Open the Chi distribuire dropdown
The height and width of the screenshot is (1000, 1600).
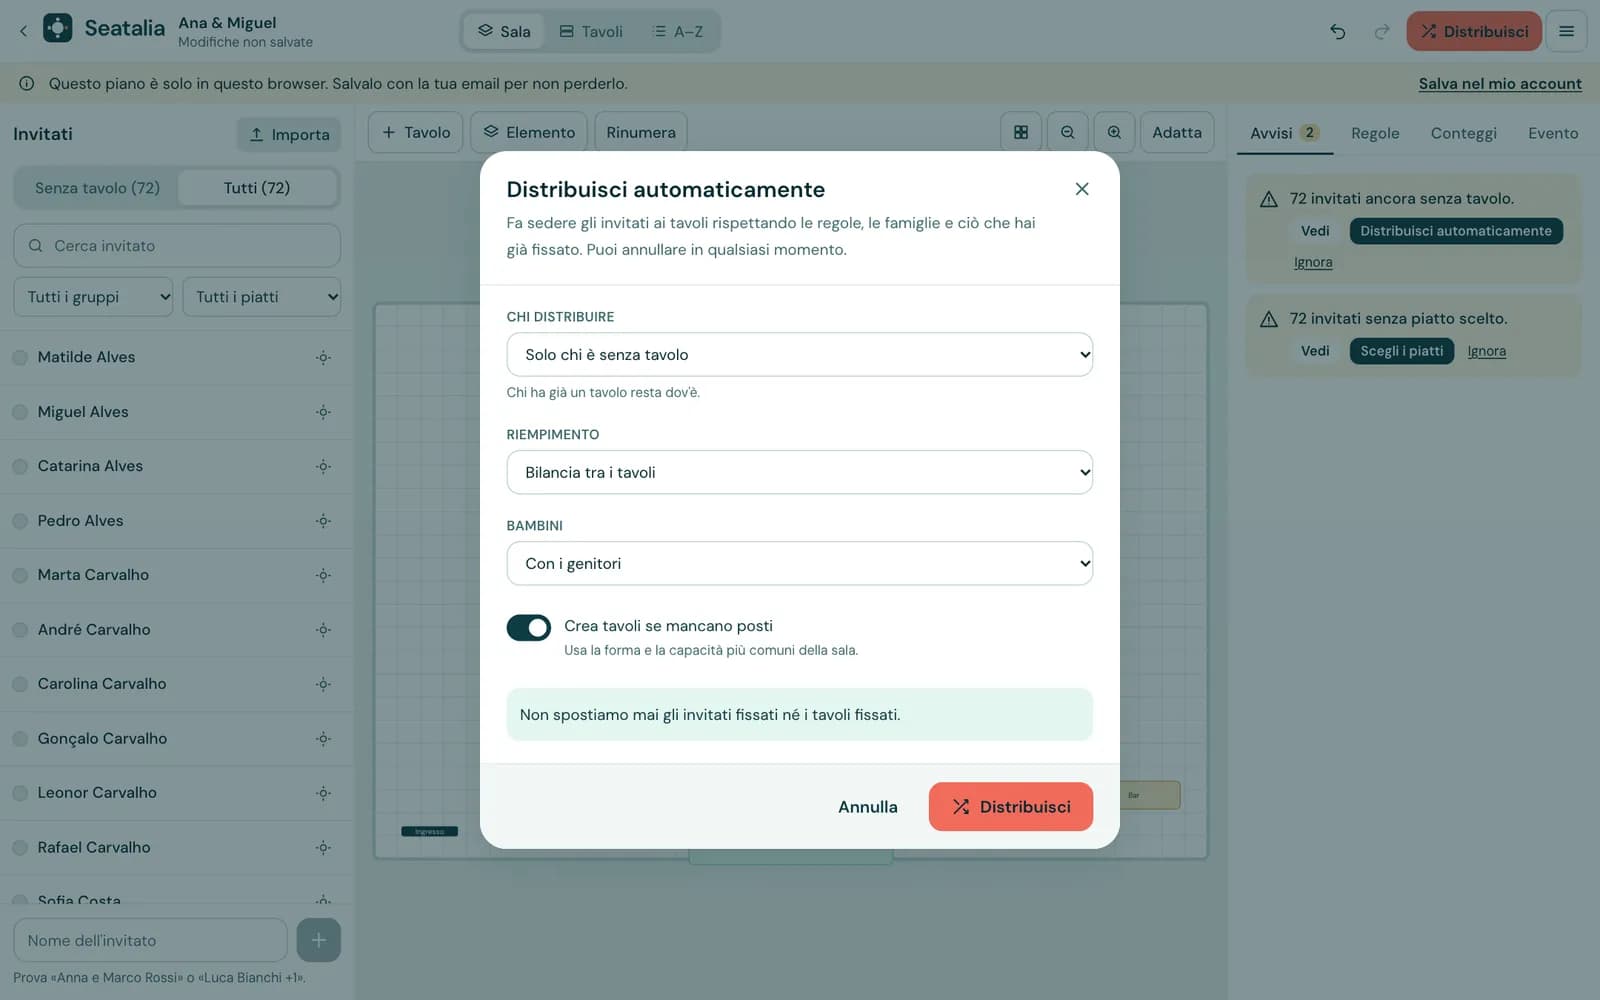point(799,354)
